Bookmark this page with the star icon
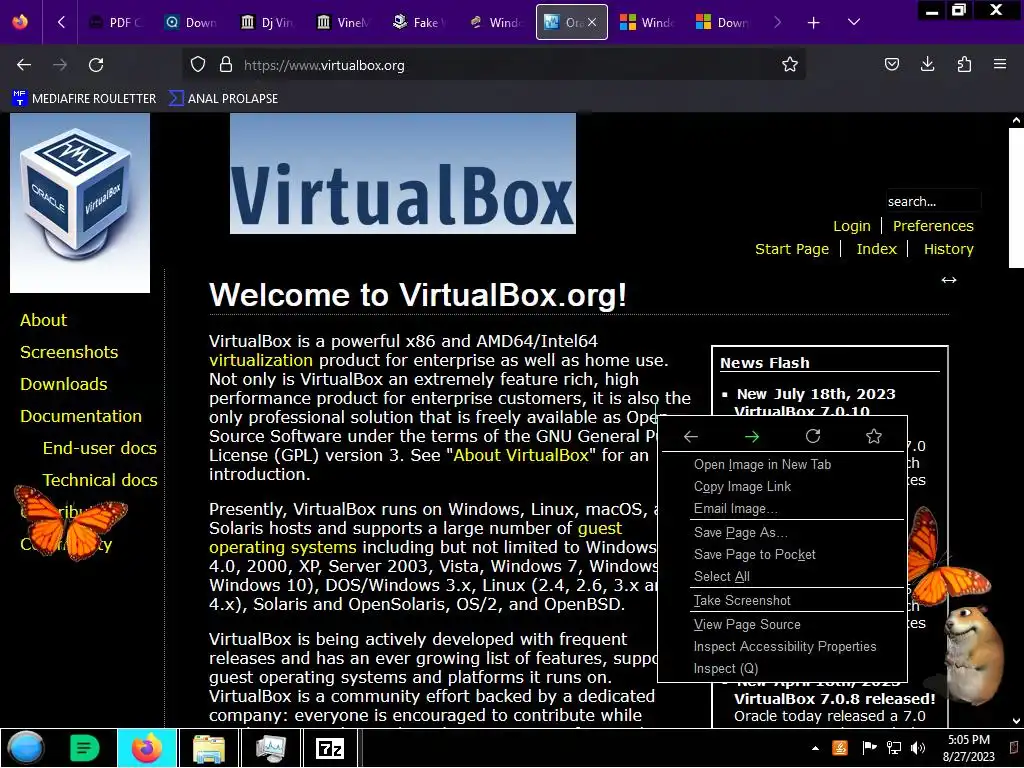Screen dimensions: 1024x768 point(790,65)
